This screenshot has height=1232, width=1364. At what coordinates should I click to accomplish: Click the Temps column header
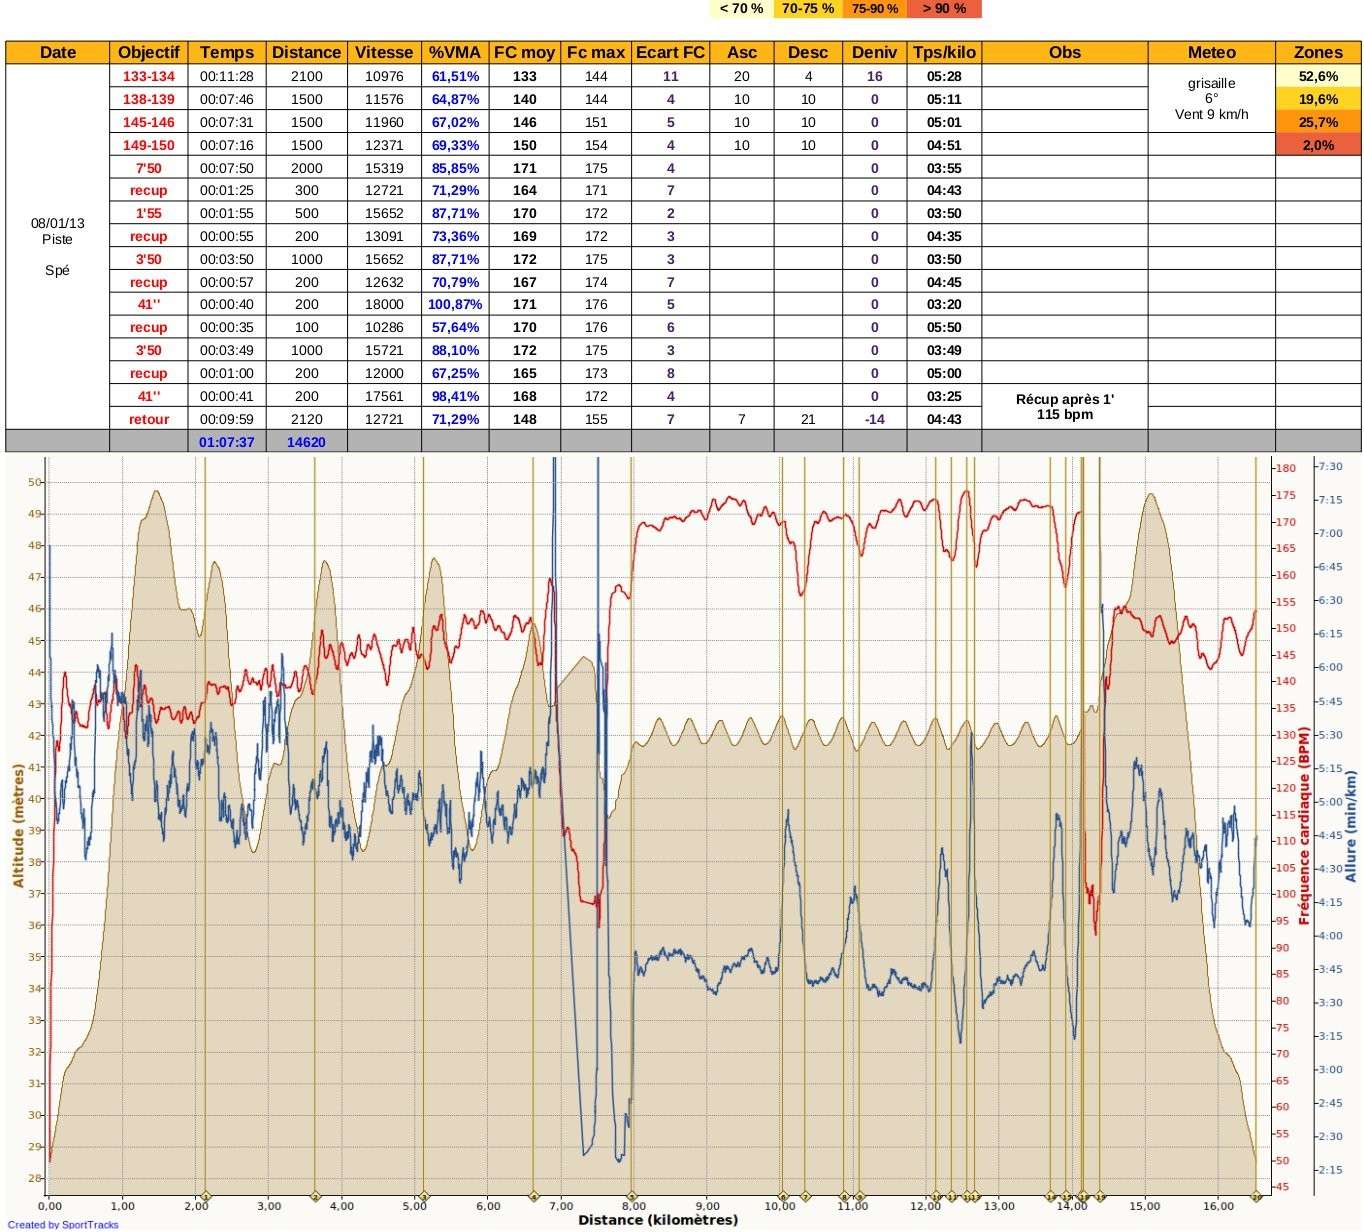tap(227, 52)
